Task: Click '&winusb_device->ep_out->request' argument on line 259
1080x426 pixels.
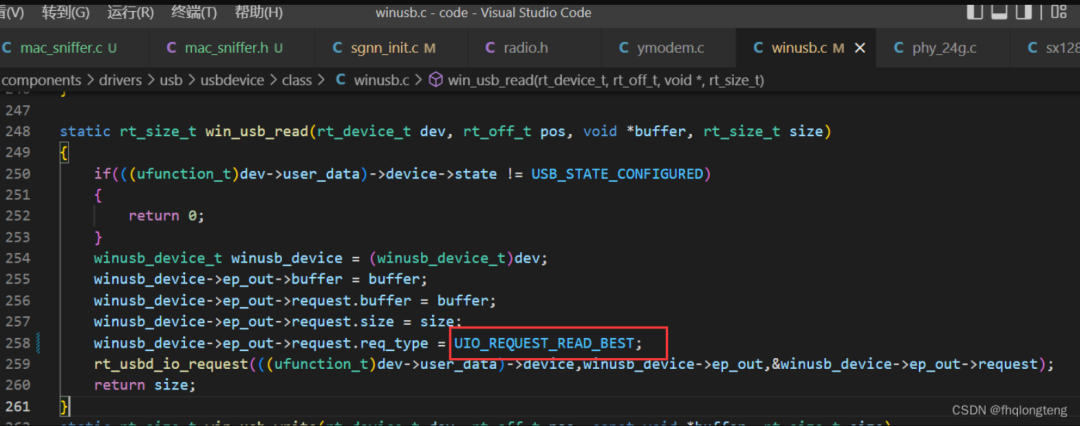Action: pos(905,364)
